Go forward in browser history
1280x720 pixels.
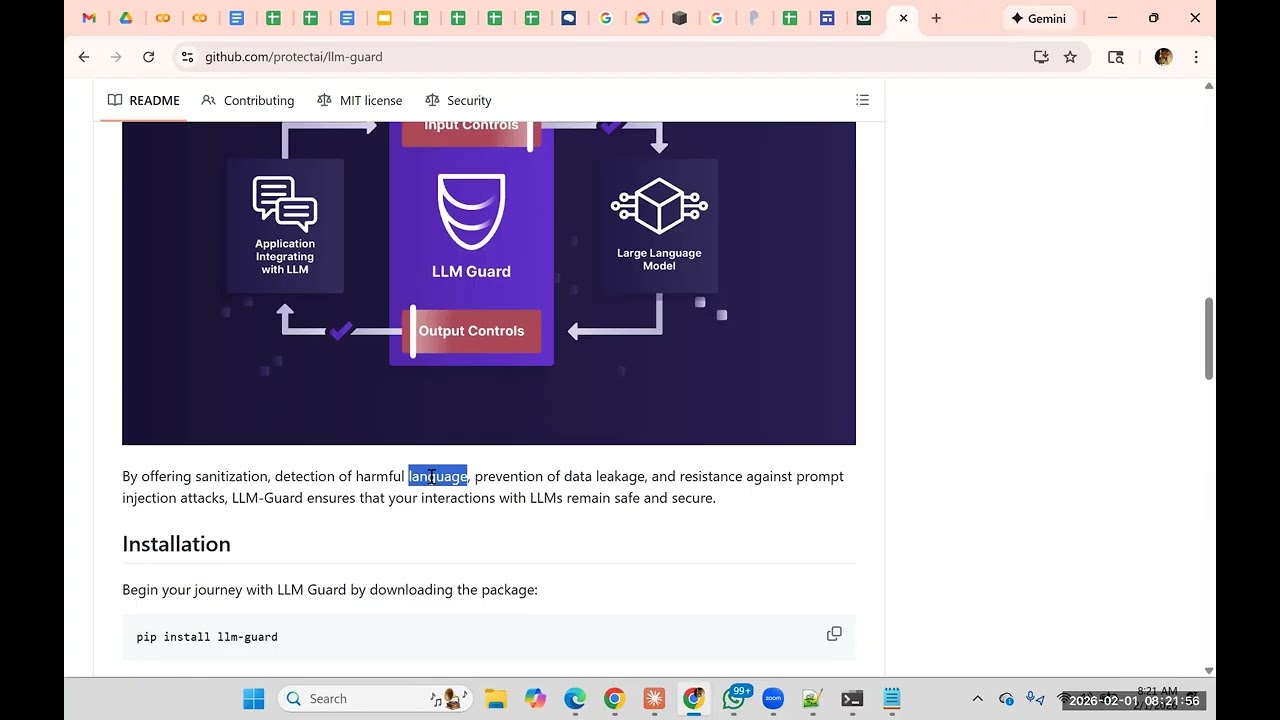pyautogui.click(x=116, y=57)
